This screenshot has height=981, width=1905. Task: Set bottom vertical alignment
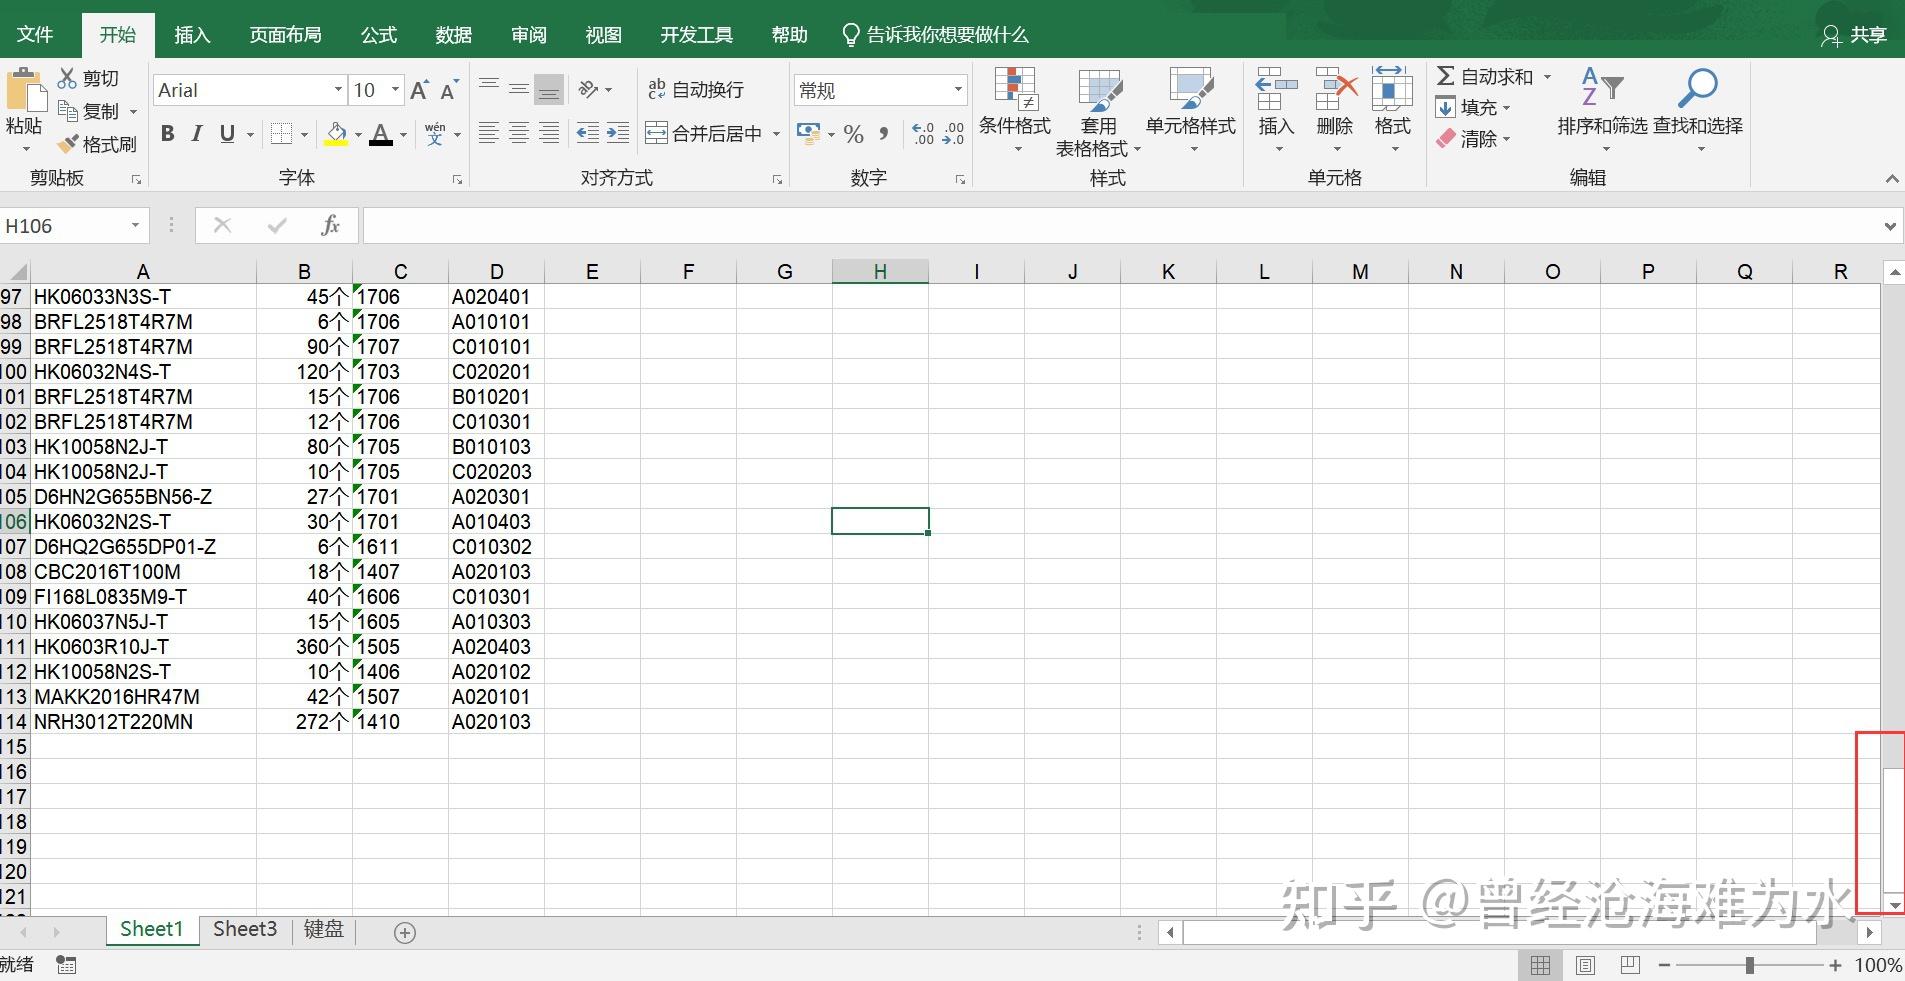pos(549,89)
